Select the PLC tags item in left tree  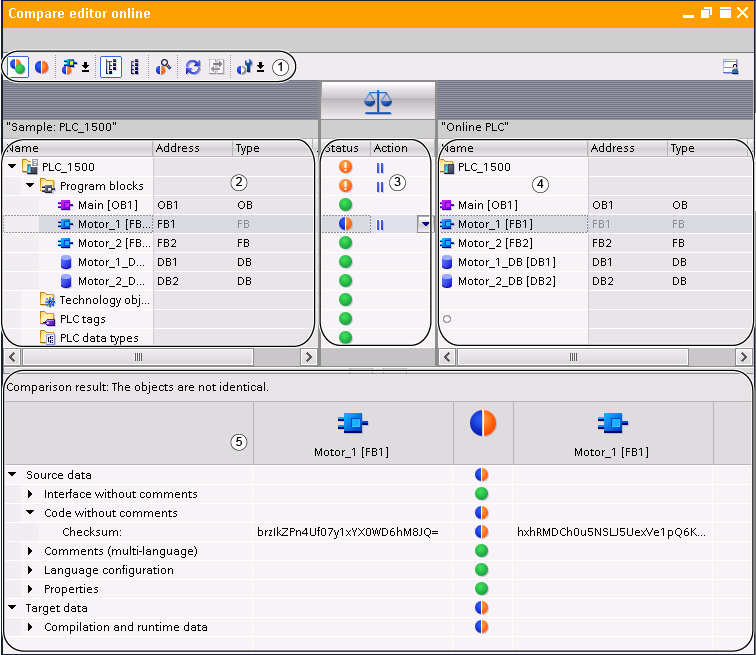pos(82,319)
